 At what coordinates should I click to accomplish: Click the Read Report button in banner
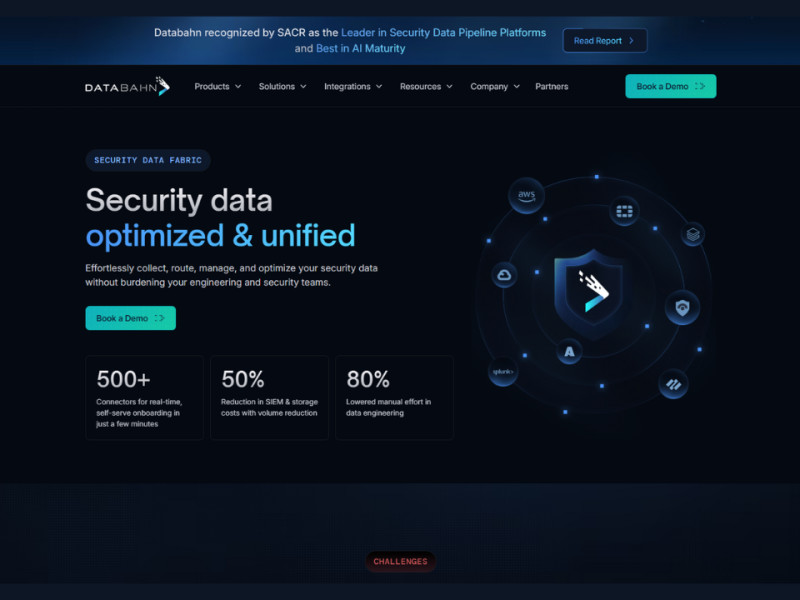605,40
